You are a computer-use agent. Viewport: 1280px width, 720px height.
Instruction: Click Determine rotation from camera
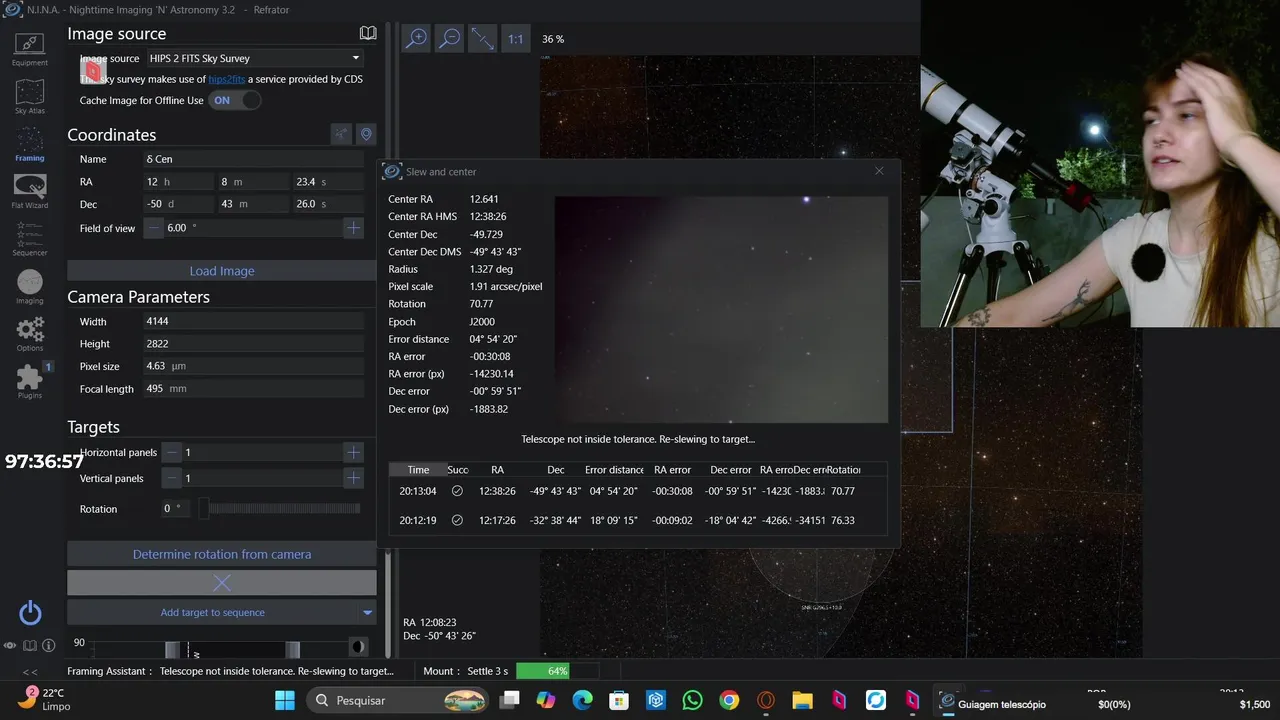pos(222,554)
